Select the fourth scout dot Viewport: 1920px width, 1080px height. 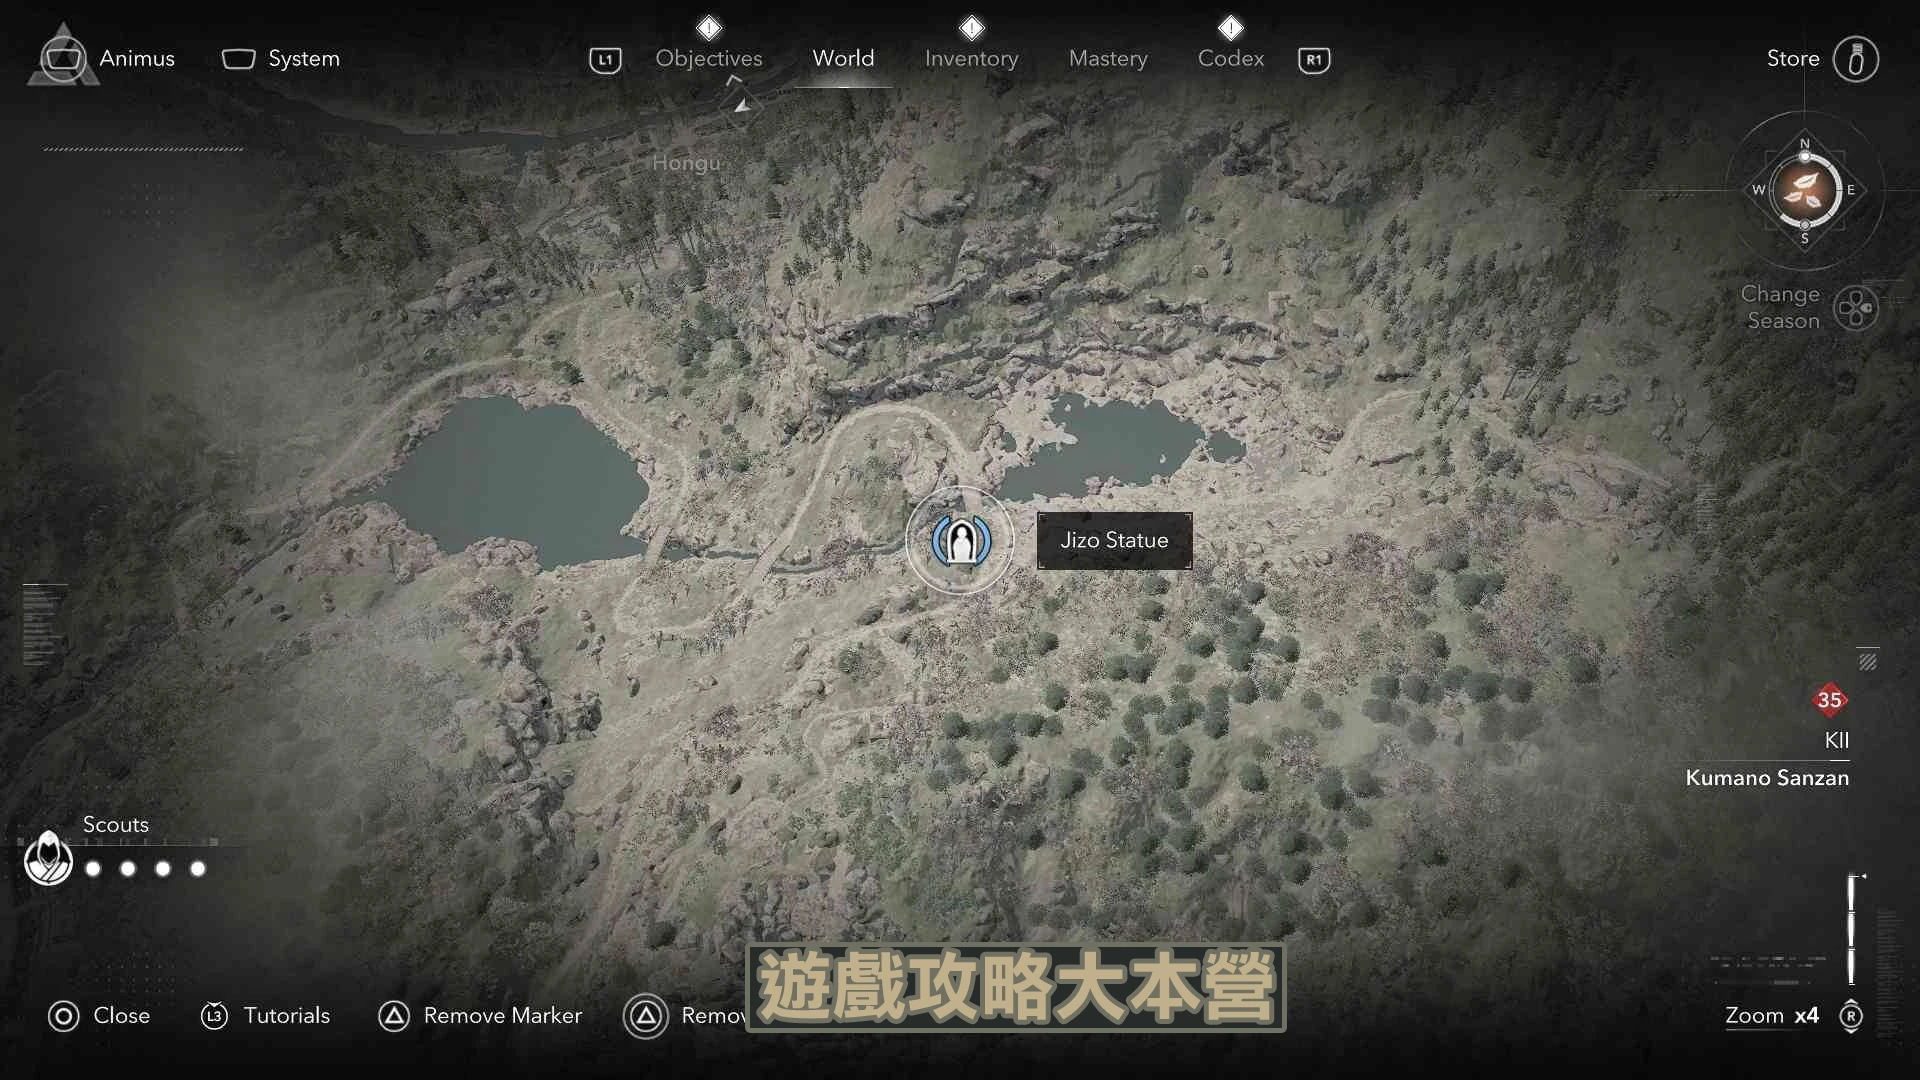click(x=198, y=869)
